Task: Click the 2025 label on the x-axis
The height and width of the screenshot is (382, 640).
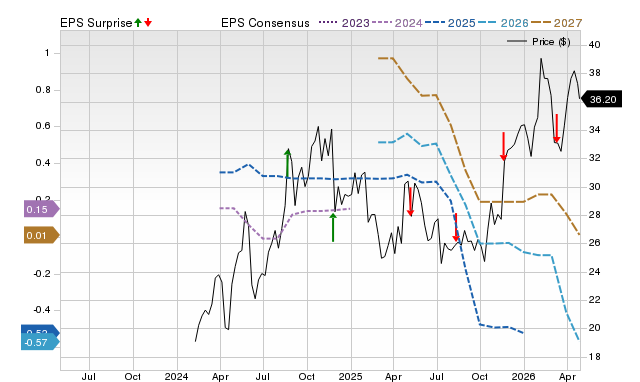Action: coord(350,376)
